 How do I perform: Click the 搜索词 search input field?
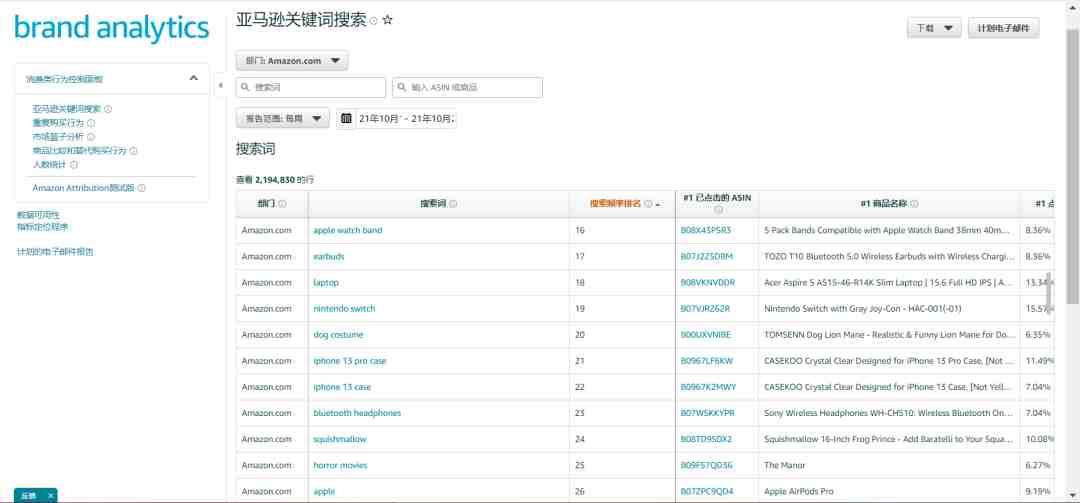(x=311, y=88)
